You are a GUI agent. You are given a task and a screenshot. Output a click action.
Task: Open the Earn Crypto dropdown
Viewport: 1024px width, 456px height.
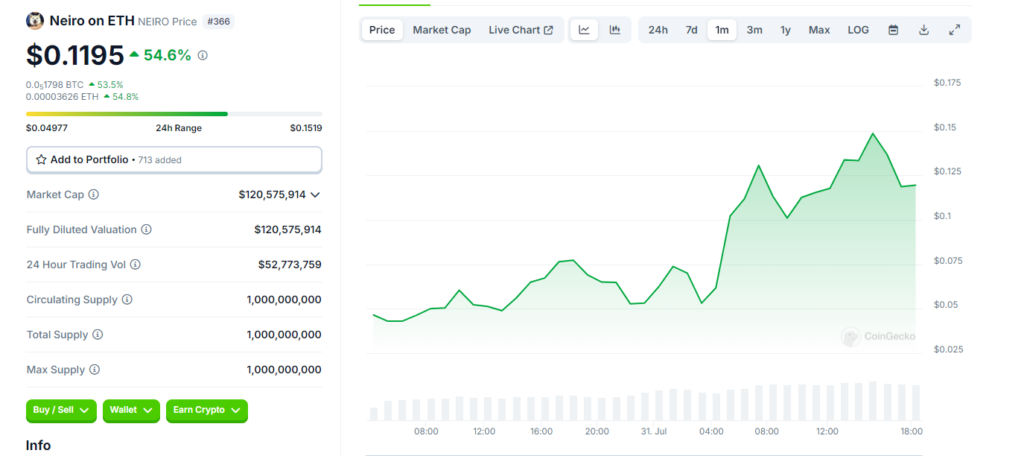[207, 410]
